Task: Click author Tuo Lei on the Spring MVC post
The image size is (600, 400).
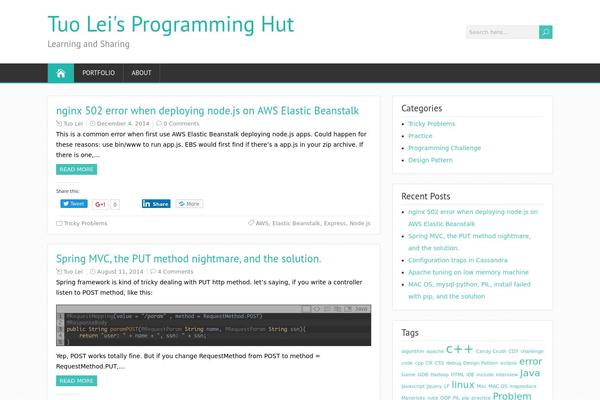Action: (x=73, y=272)
